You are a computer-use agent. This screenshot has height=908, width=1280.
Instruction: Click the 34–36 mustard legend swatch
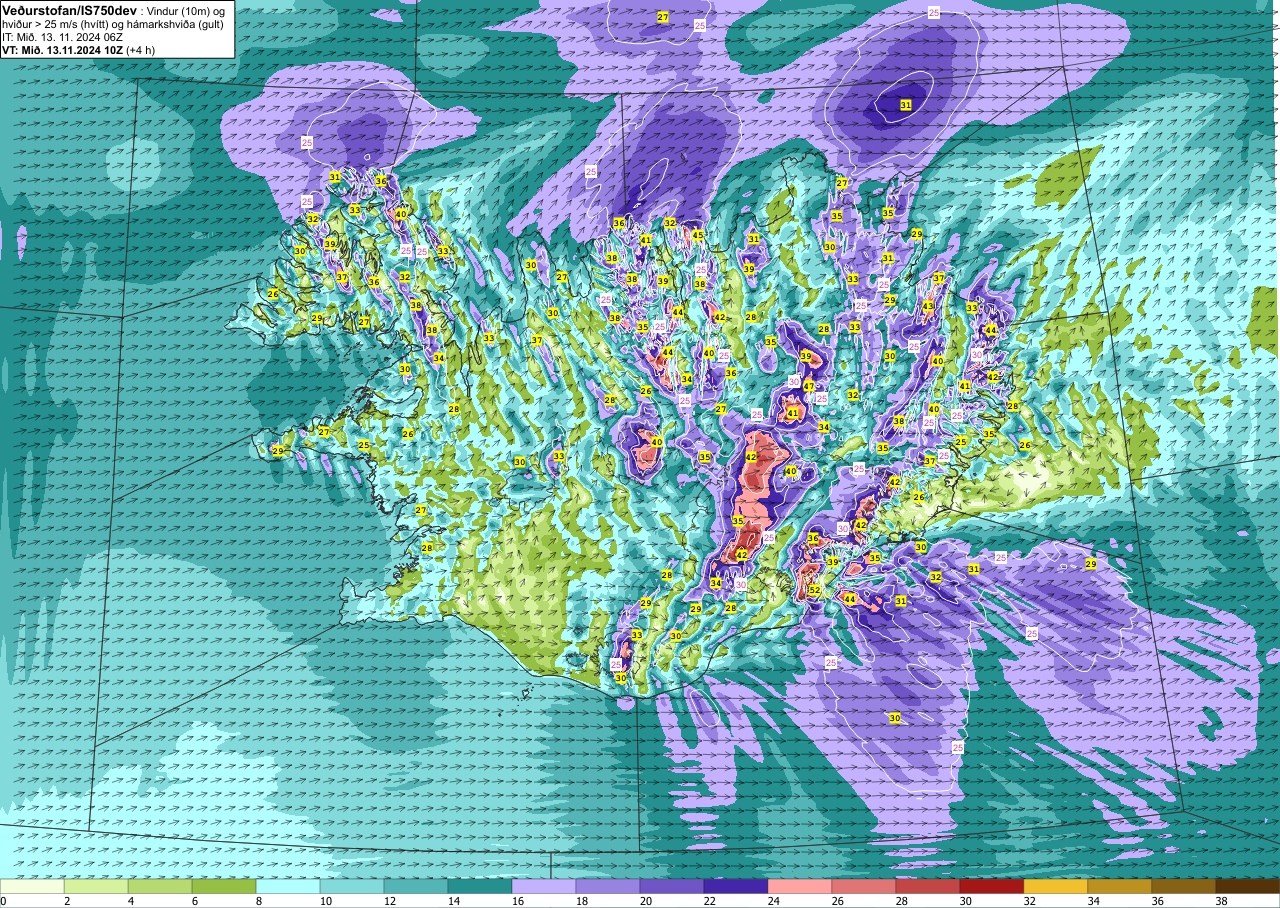tap(1120, 886)
